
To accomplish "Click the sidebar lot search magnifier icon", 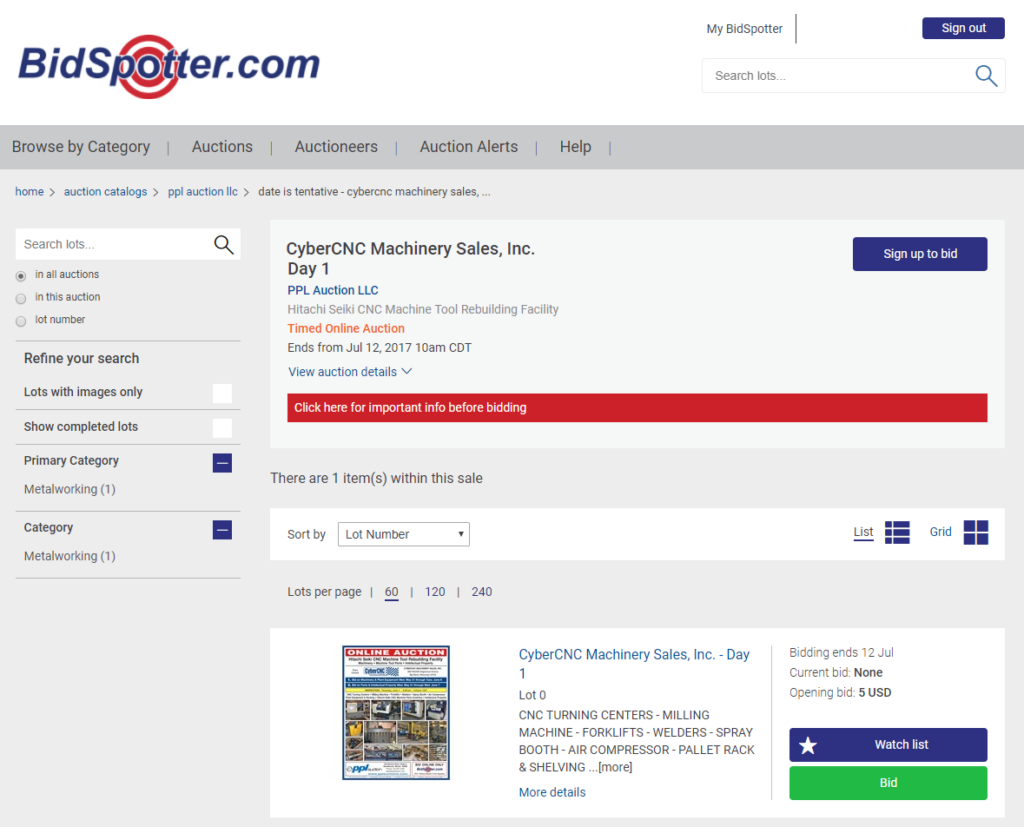I will point(224,244).
